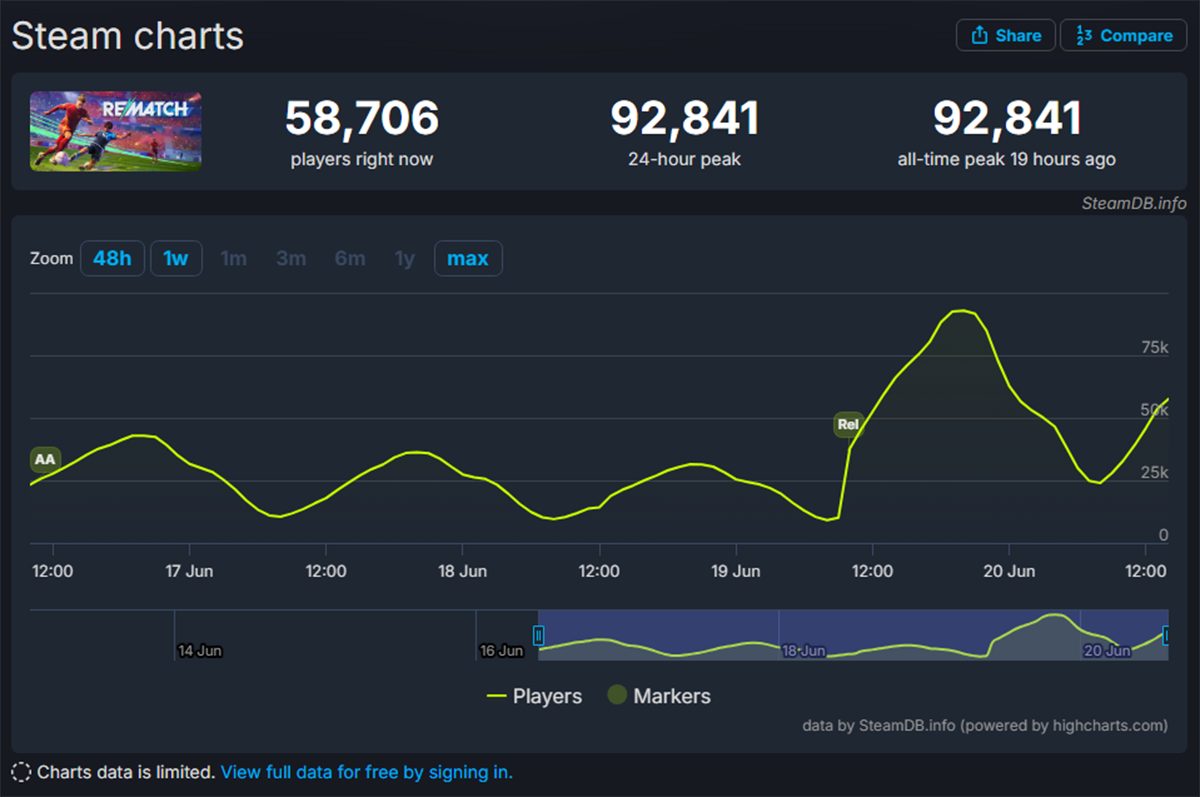The height and width of the screenshot is (797, 1200).
Task: Click the 14 Jun area in navigator
Action: point(199,650)
